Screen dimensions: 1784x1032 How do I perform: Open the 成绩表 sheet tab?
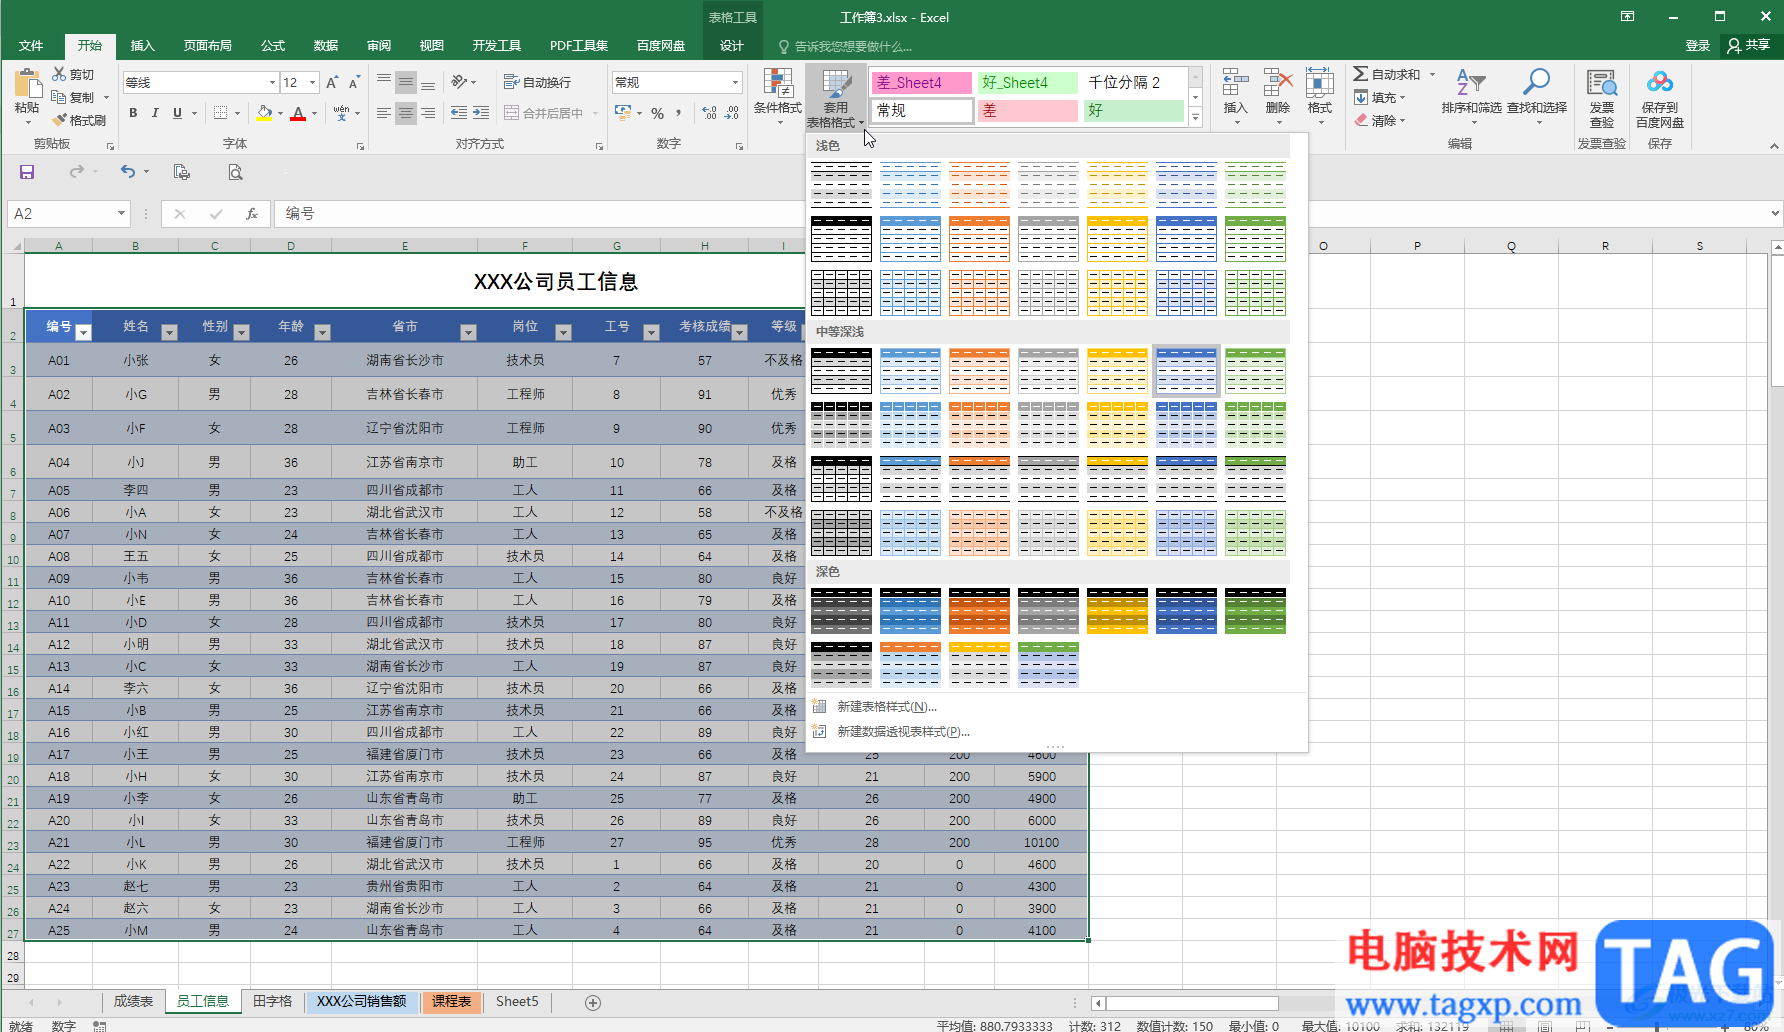133,1001
